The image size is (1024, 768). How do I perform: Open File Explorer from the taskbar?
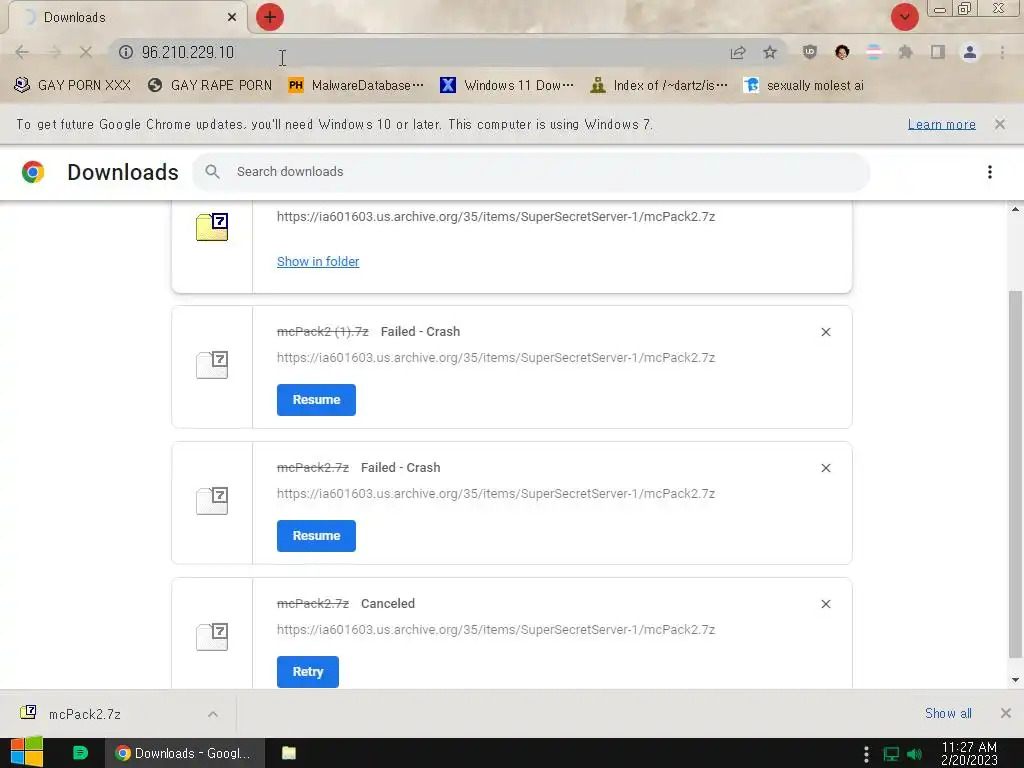289,753
